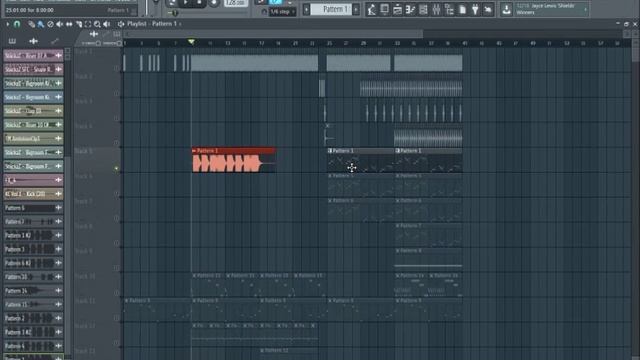This screenshot has height=360, width=640.
Task: Toggle mute switch for Track 1
Action: point(116,68)
